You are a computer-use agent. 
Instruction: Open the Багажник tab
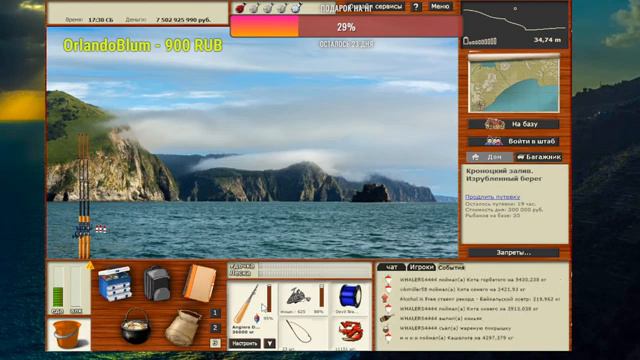538,157
